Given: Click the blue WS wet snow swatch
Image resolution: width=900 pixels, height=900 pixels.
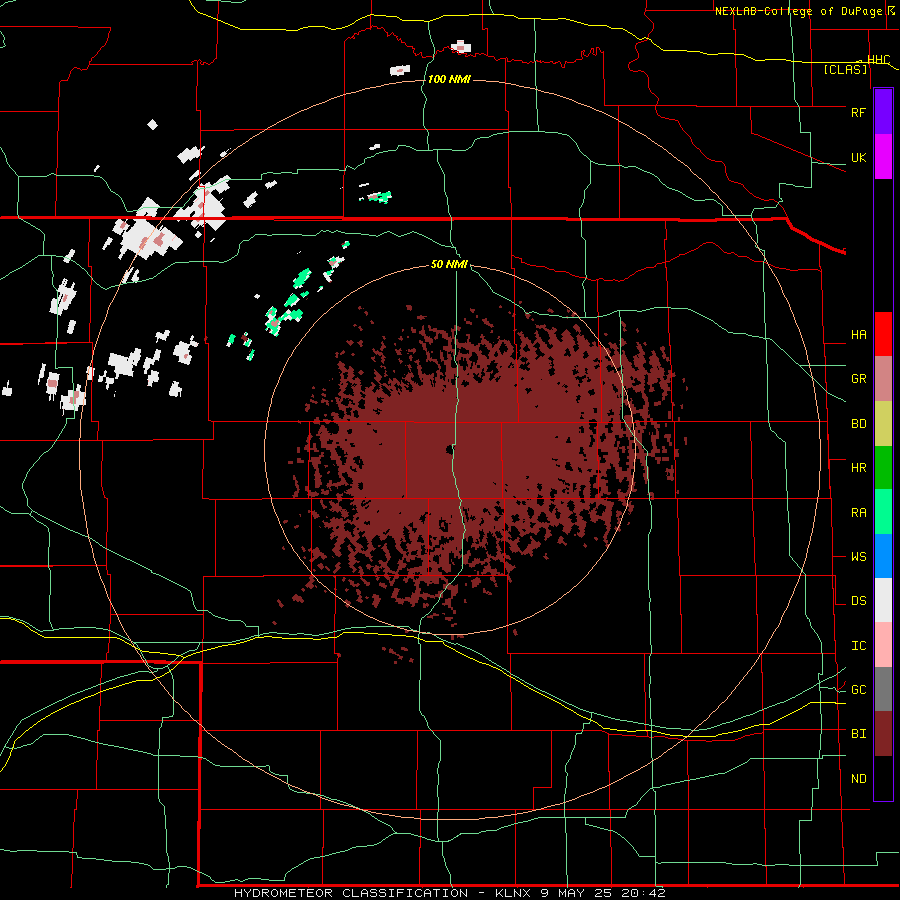Looking at the screenshot, I should tap(883, 556).
